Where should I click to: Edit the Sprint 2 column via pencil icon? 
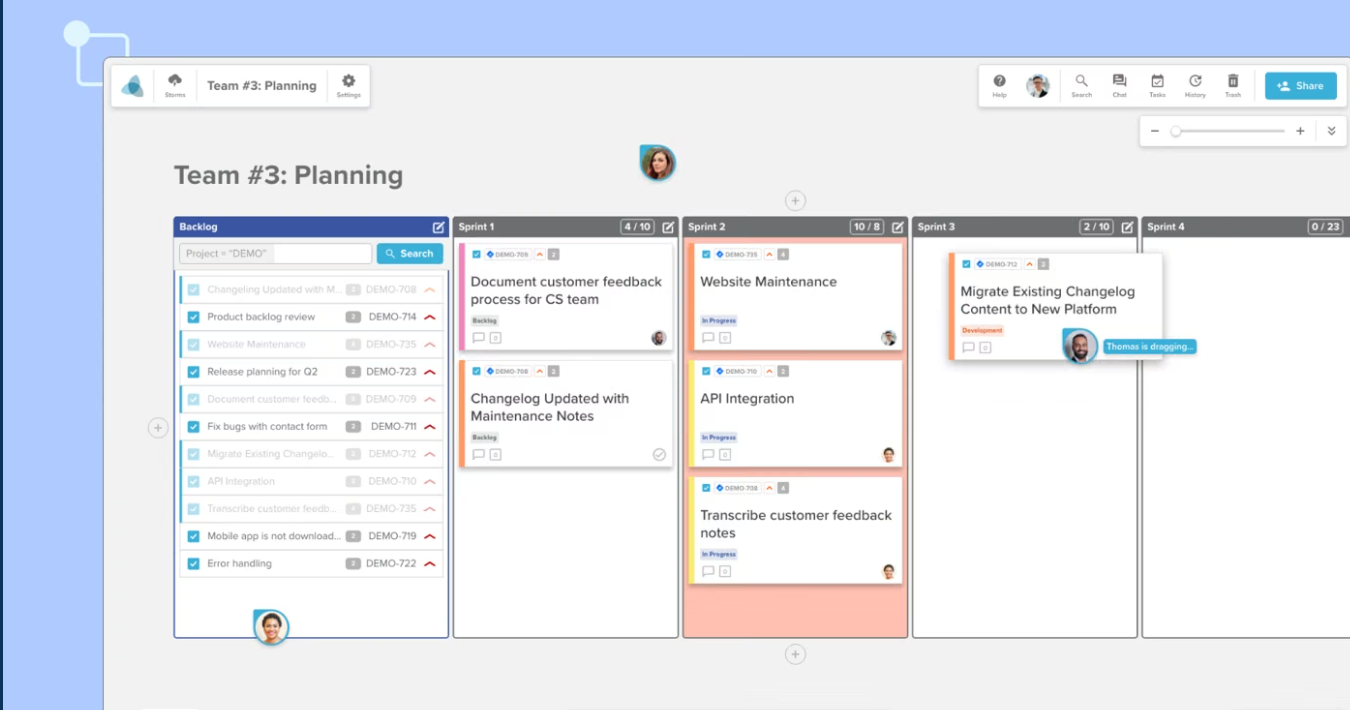[x=898, y=227]
